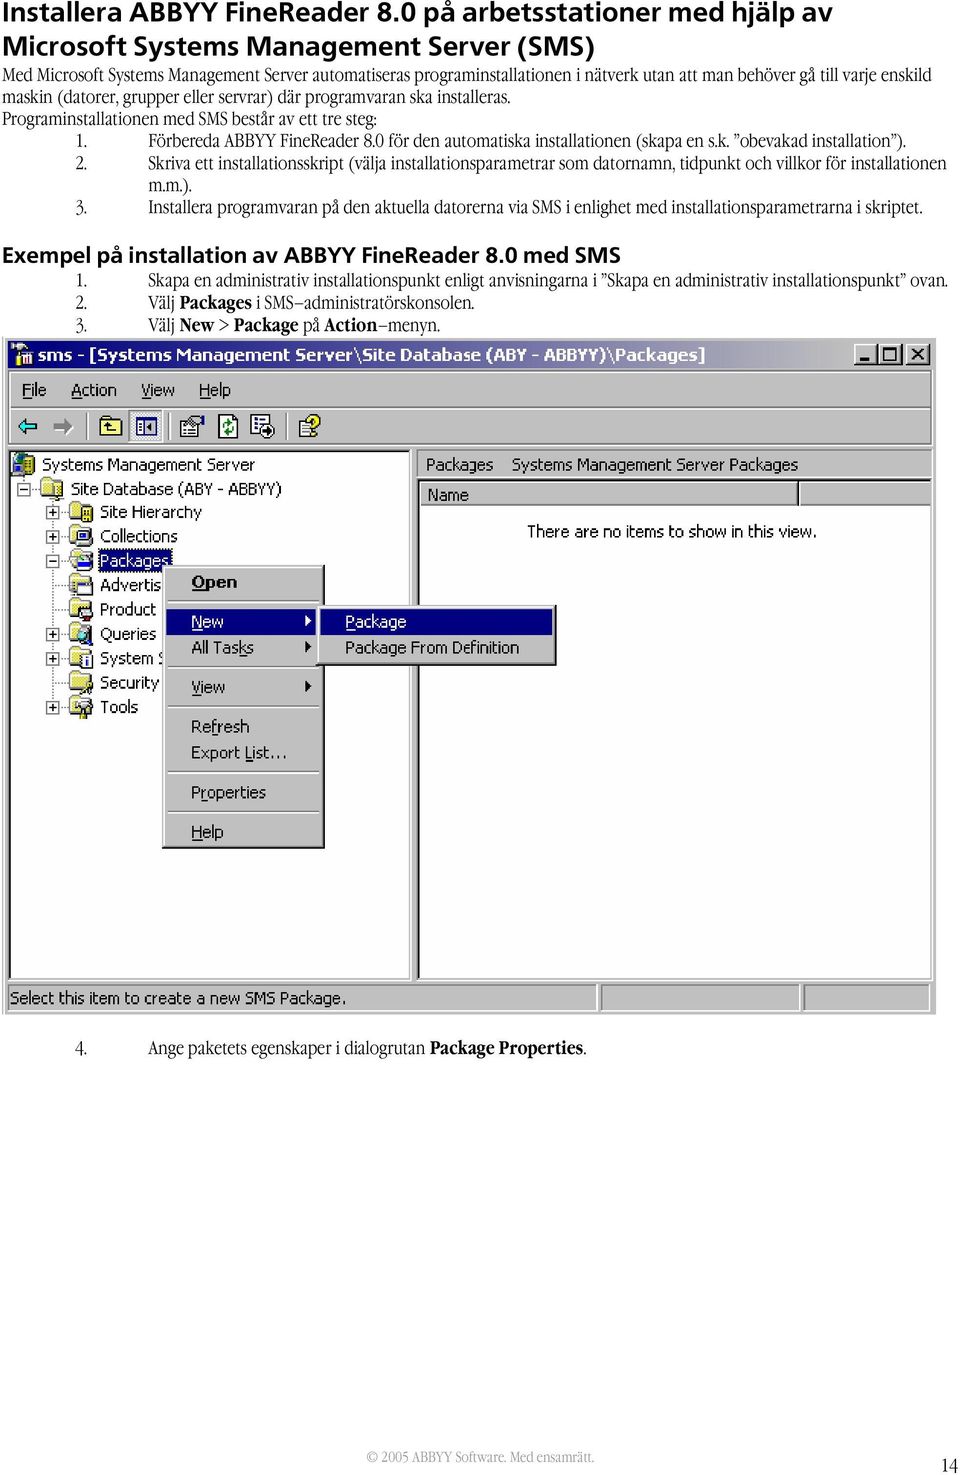960x1475 pixels.
Task: Minimize the sms console window
Action: click(x=865, y=355)
